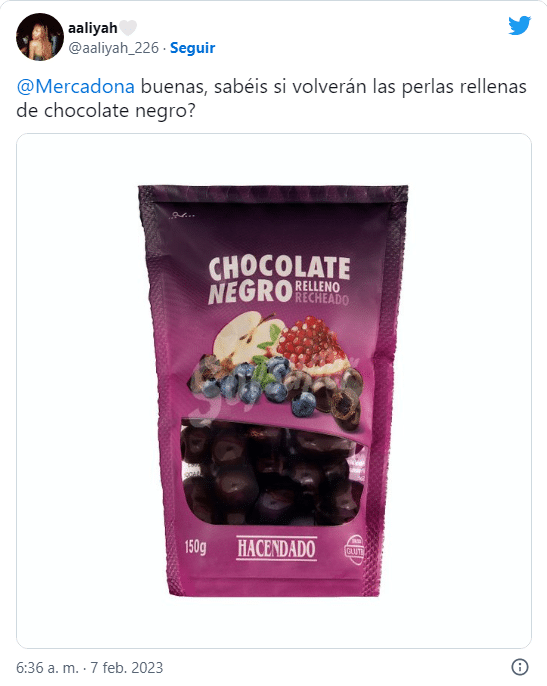Open the tweet timestamp 6:36 a. m.
547x686 pixels.
[47, 668]
